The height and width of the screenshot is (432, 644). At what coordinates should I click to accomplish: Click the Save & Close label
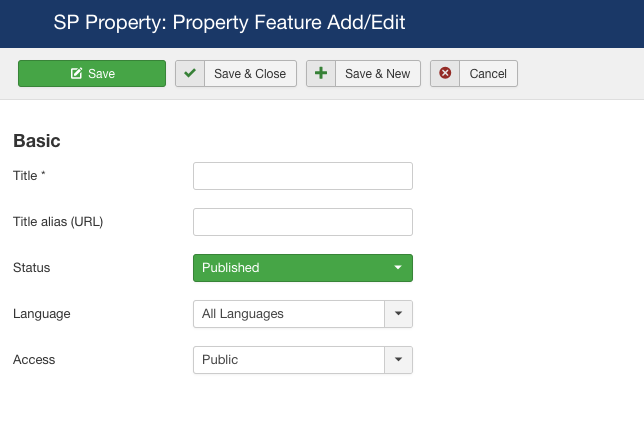pyautogui.click(x=250, y=74)
